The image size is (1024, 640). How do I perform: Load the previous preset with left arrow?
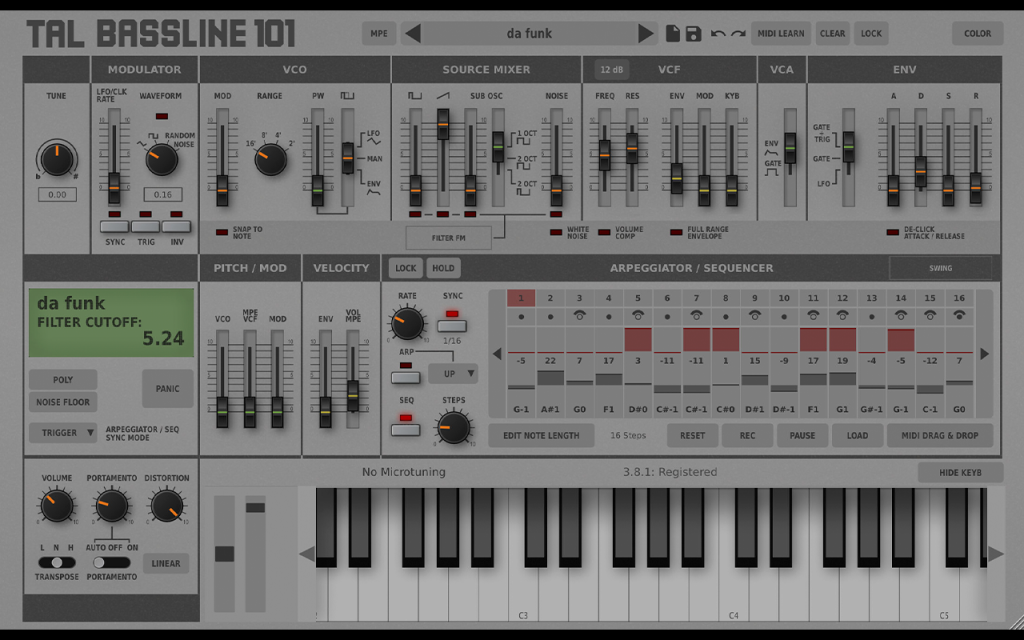point(413,33)
